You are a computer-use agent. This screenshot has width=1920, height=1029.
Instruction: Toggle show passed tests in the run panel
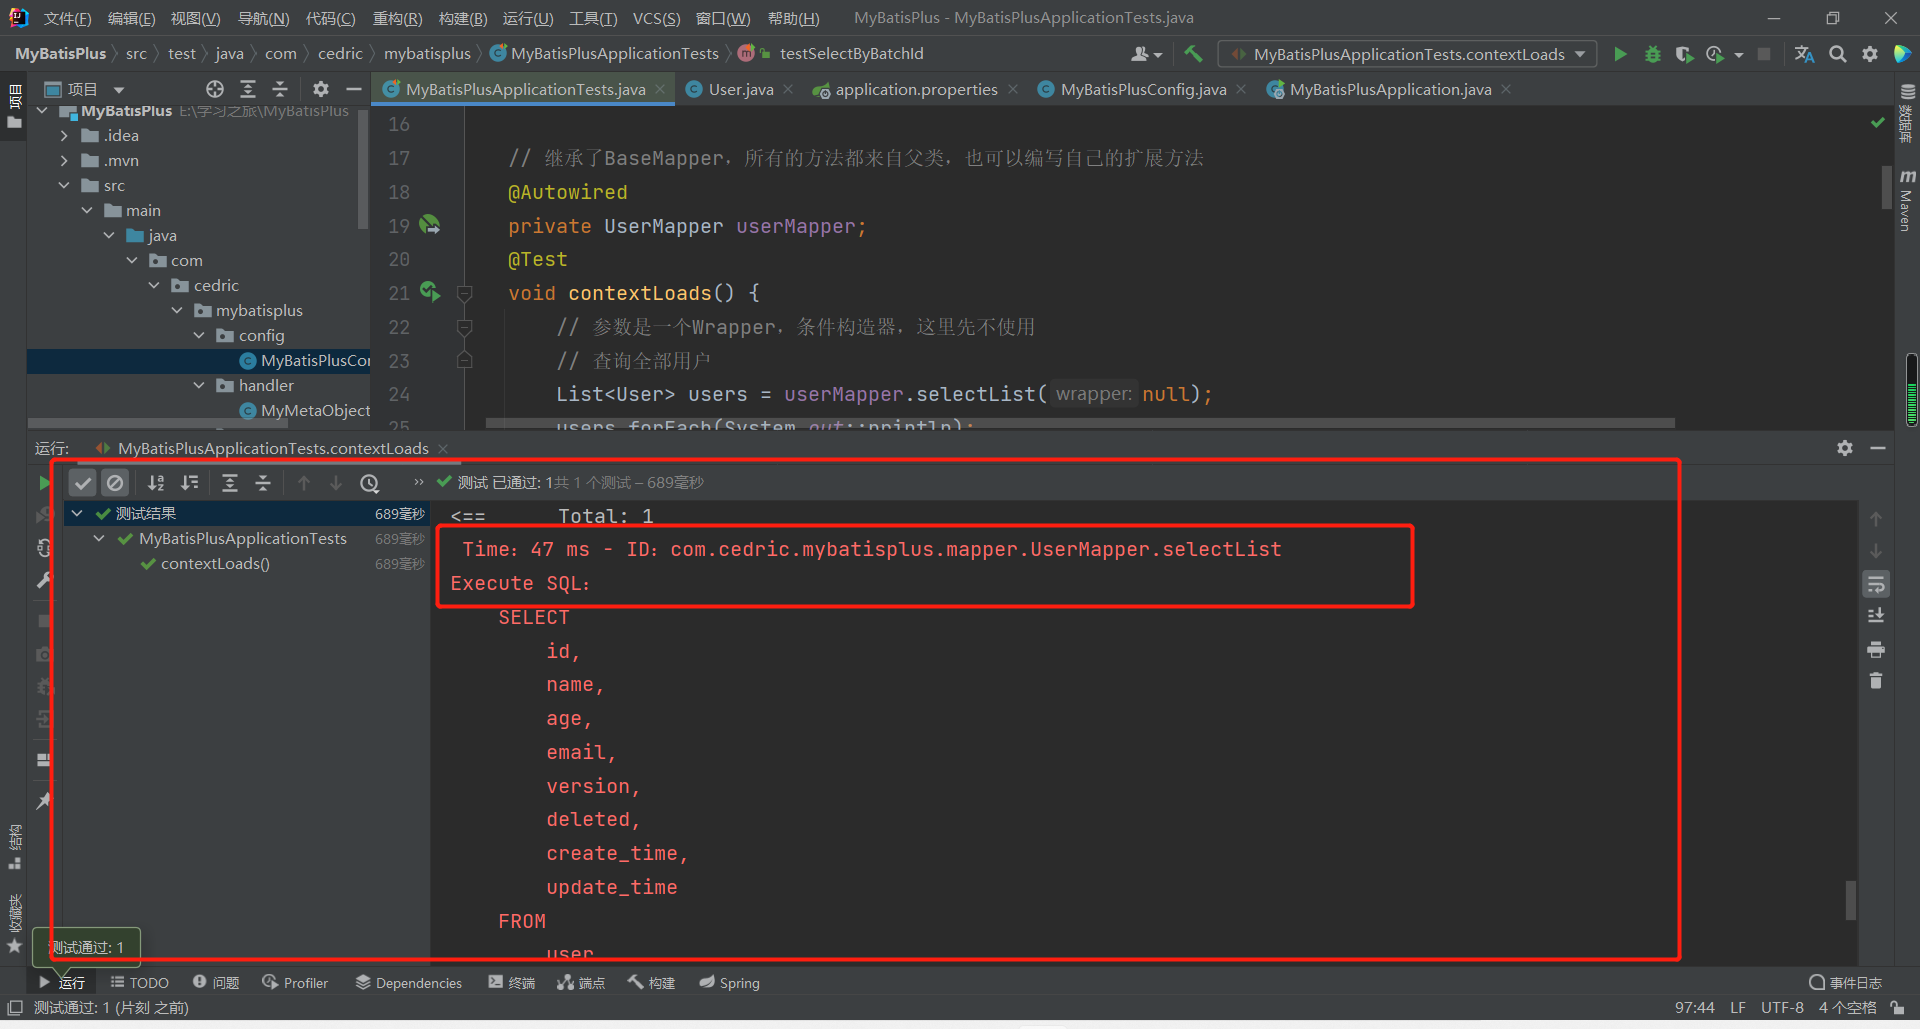83,483
